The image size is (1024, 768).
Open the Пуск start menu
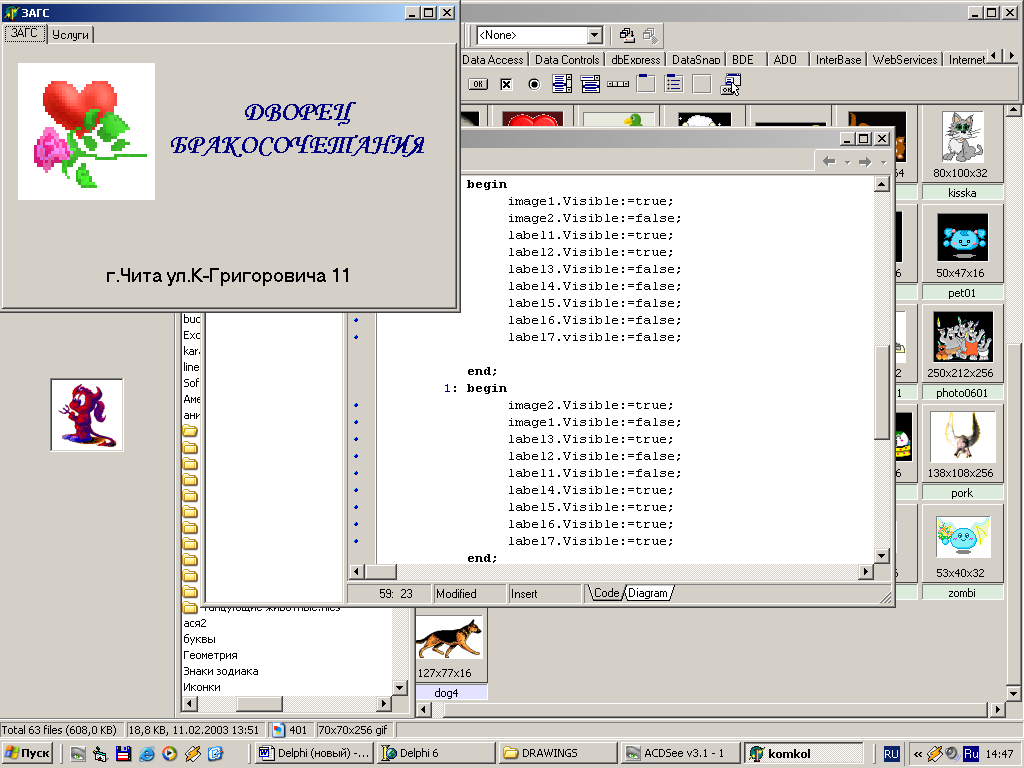point(27,753)
